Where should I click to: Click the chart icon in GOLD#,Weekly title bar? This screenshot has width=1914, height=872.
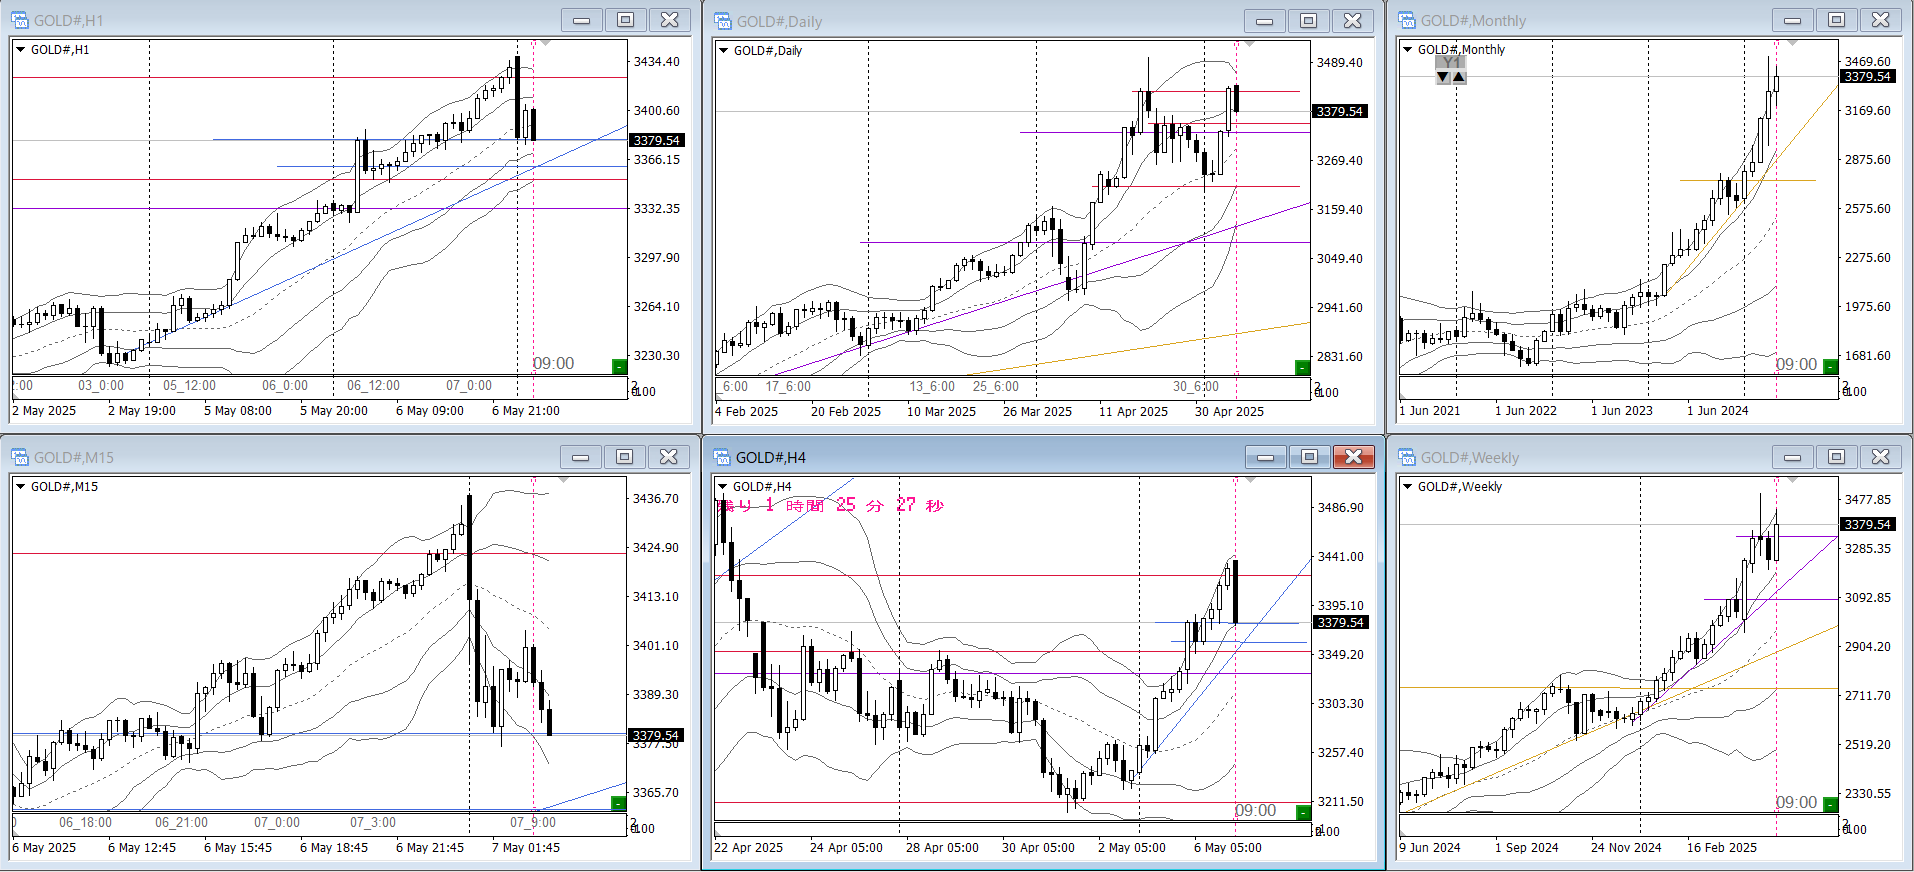point(1406,457)
